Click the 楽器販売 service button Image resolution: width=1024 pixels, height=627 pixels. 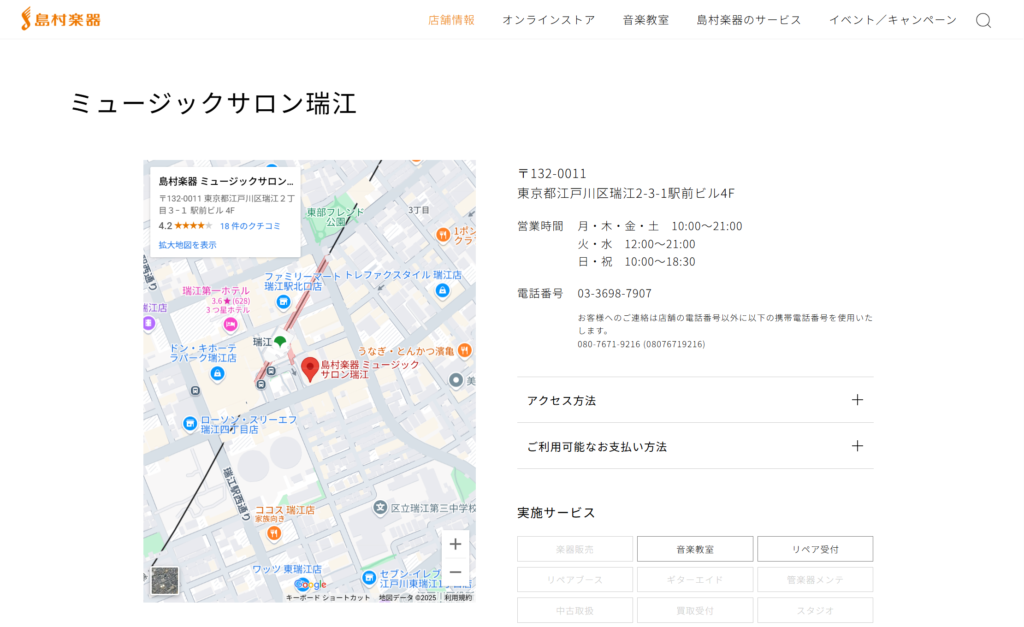click(x=575, y=549)
